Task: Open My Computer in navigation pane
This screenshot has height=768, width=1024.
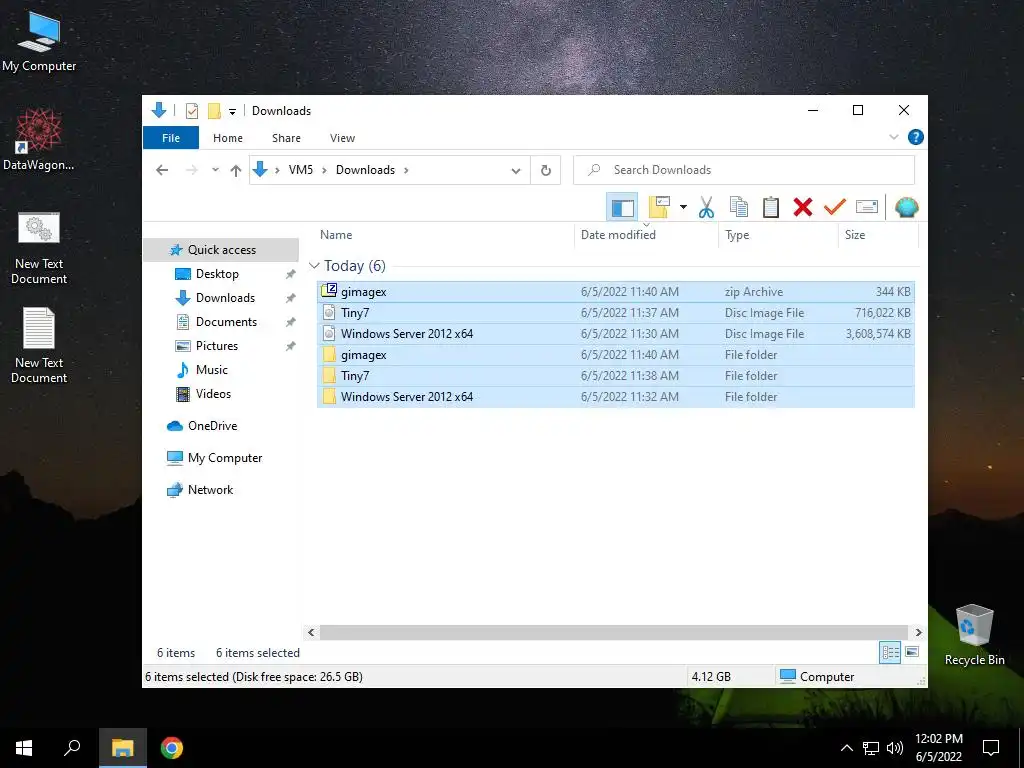Action: [x=225, y=458]
